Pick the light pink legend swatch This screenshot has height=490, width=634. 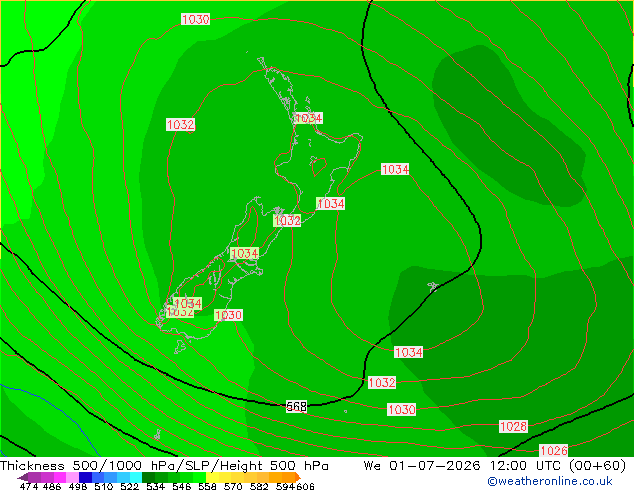72,477
